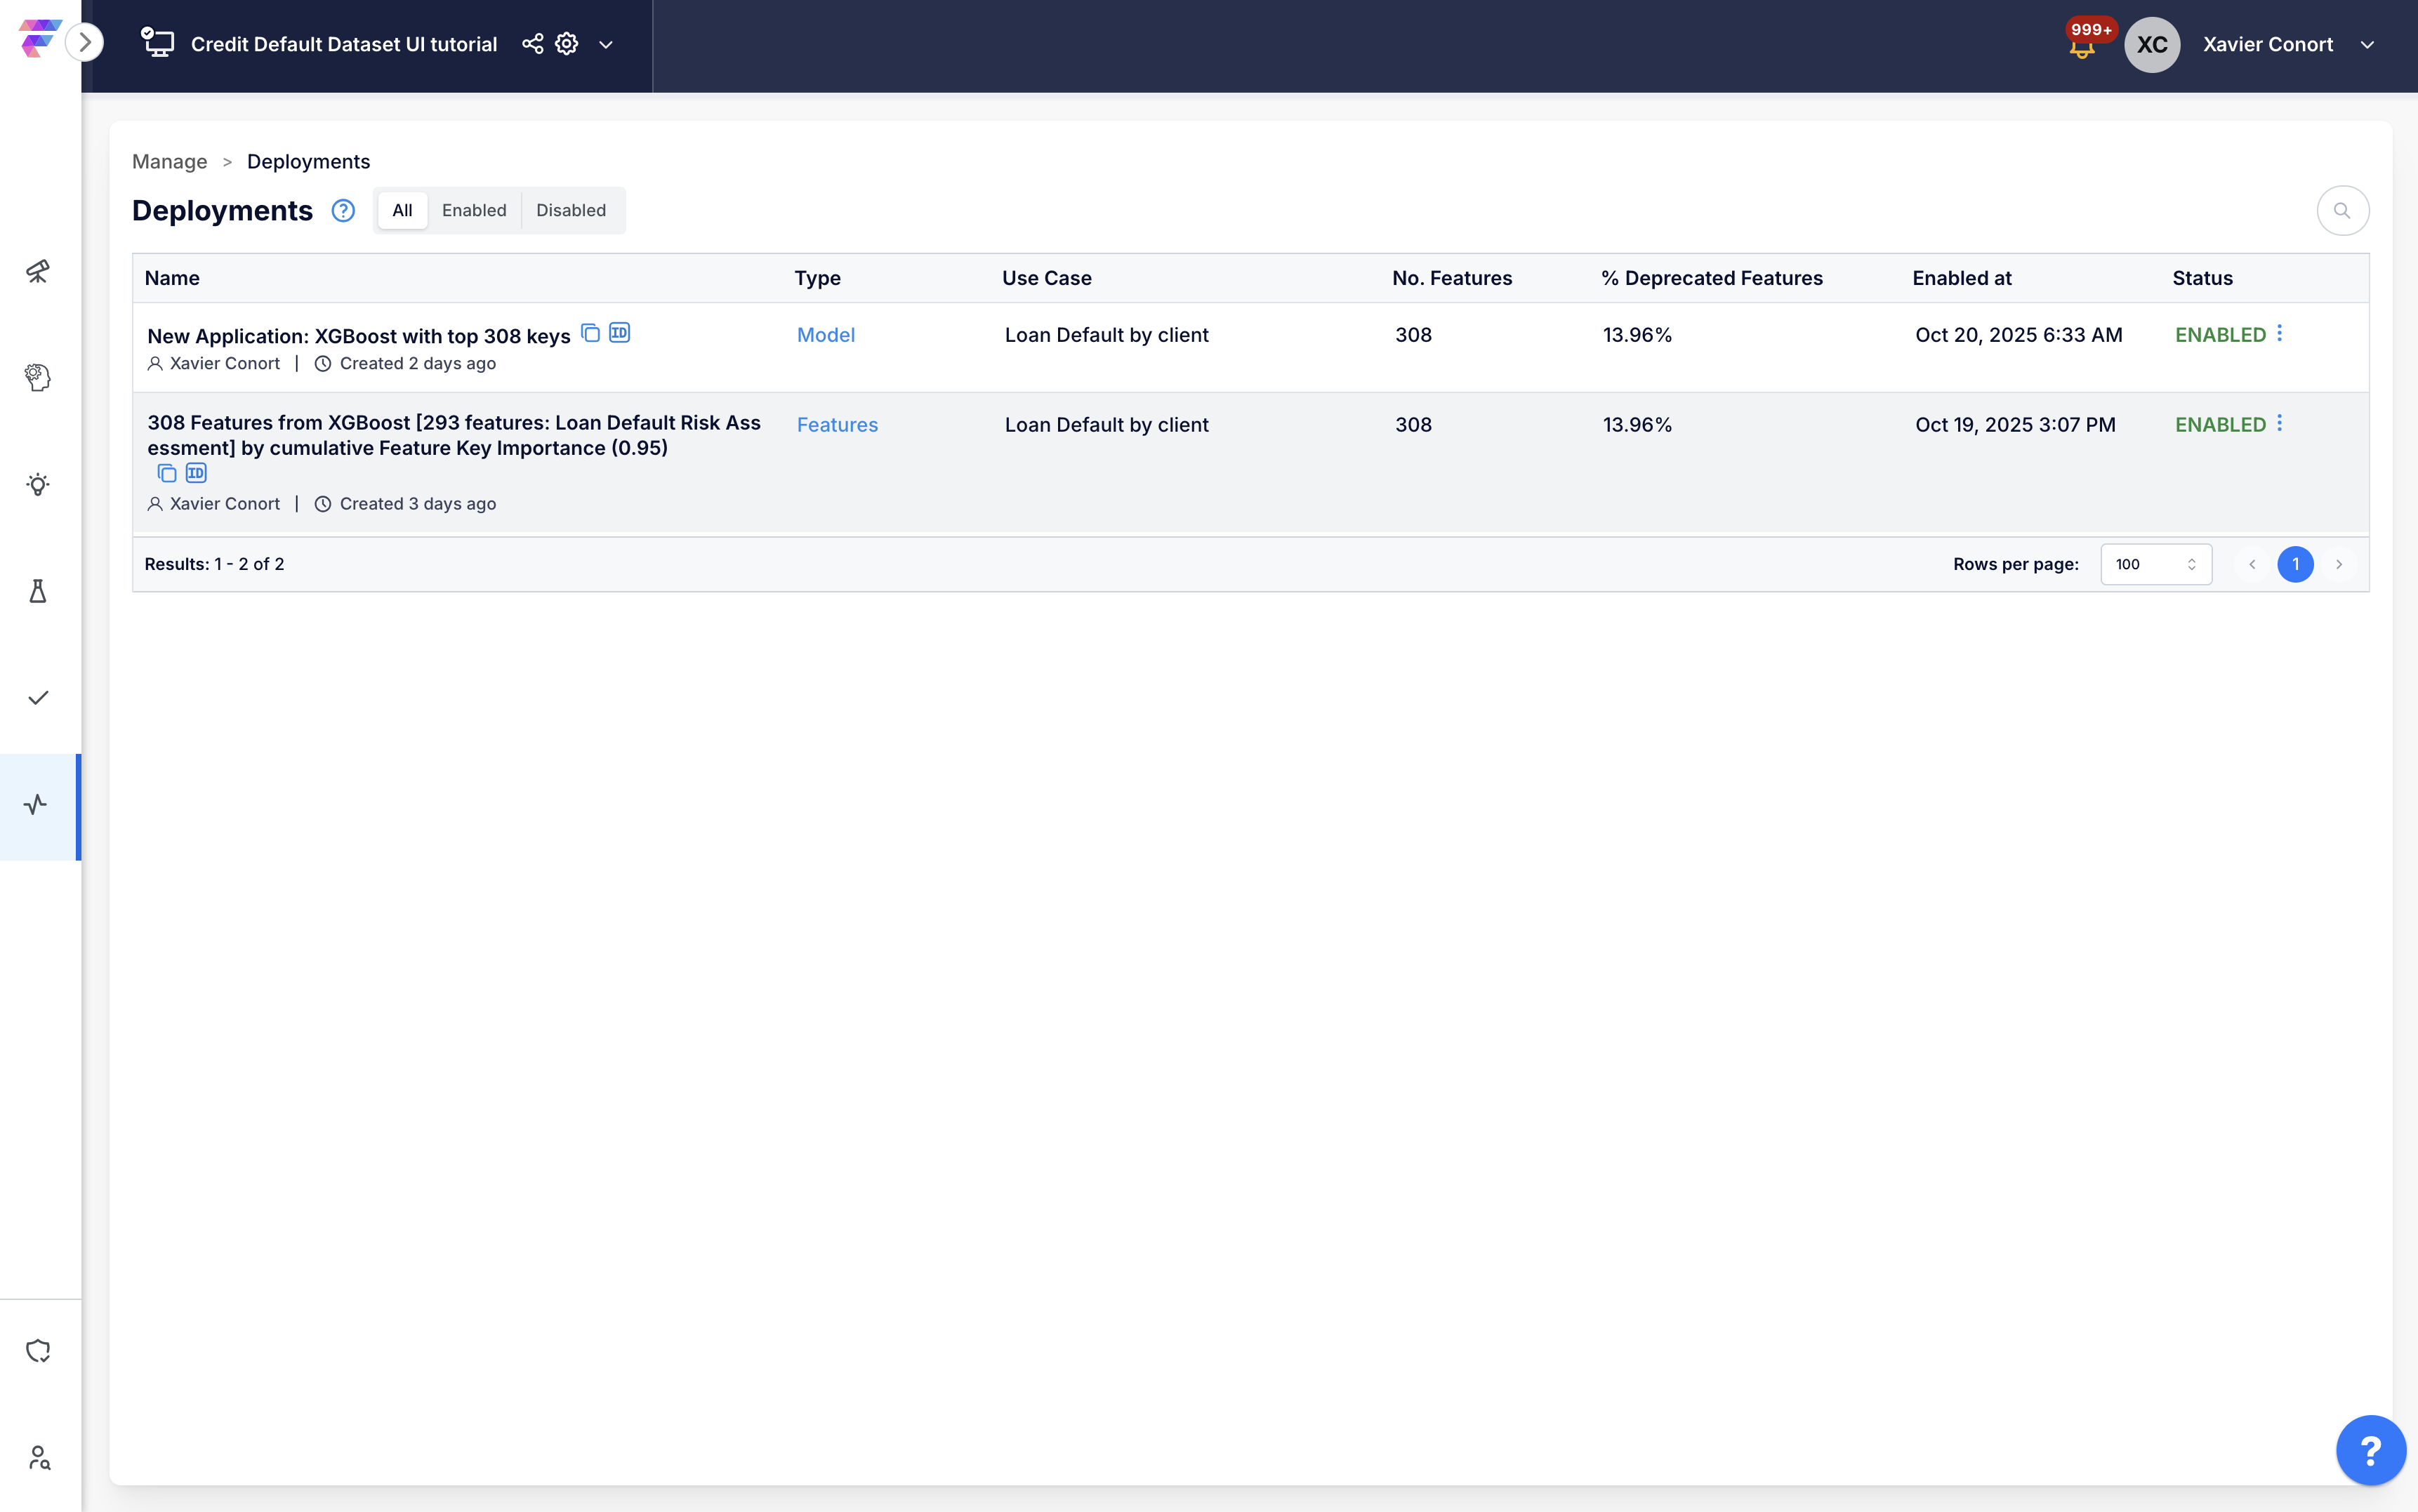Copy name of XGBoost model deployment
2418x1512 pixels.
pyautogui.click(x=590, y=333)
